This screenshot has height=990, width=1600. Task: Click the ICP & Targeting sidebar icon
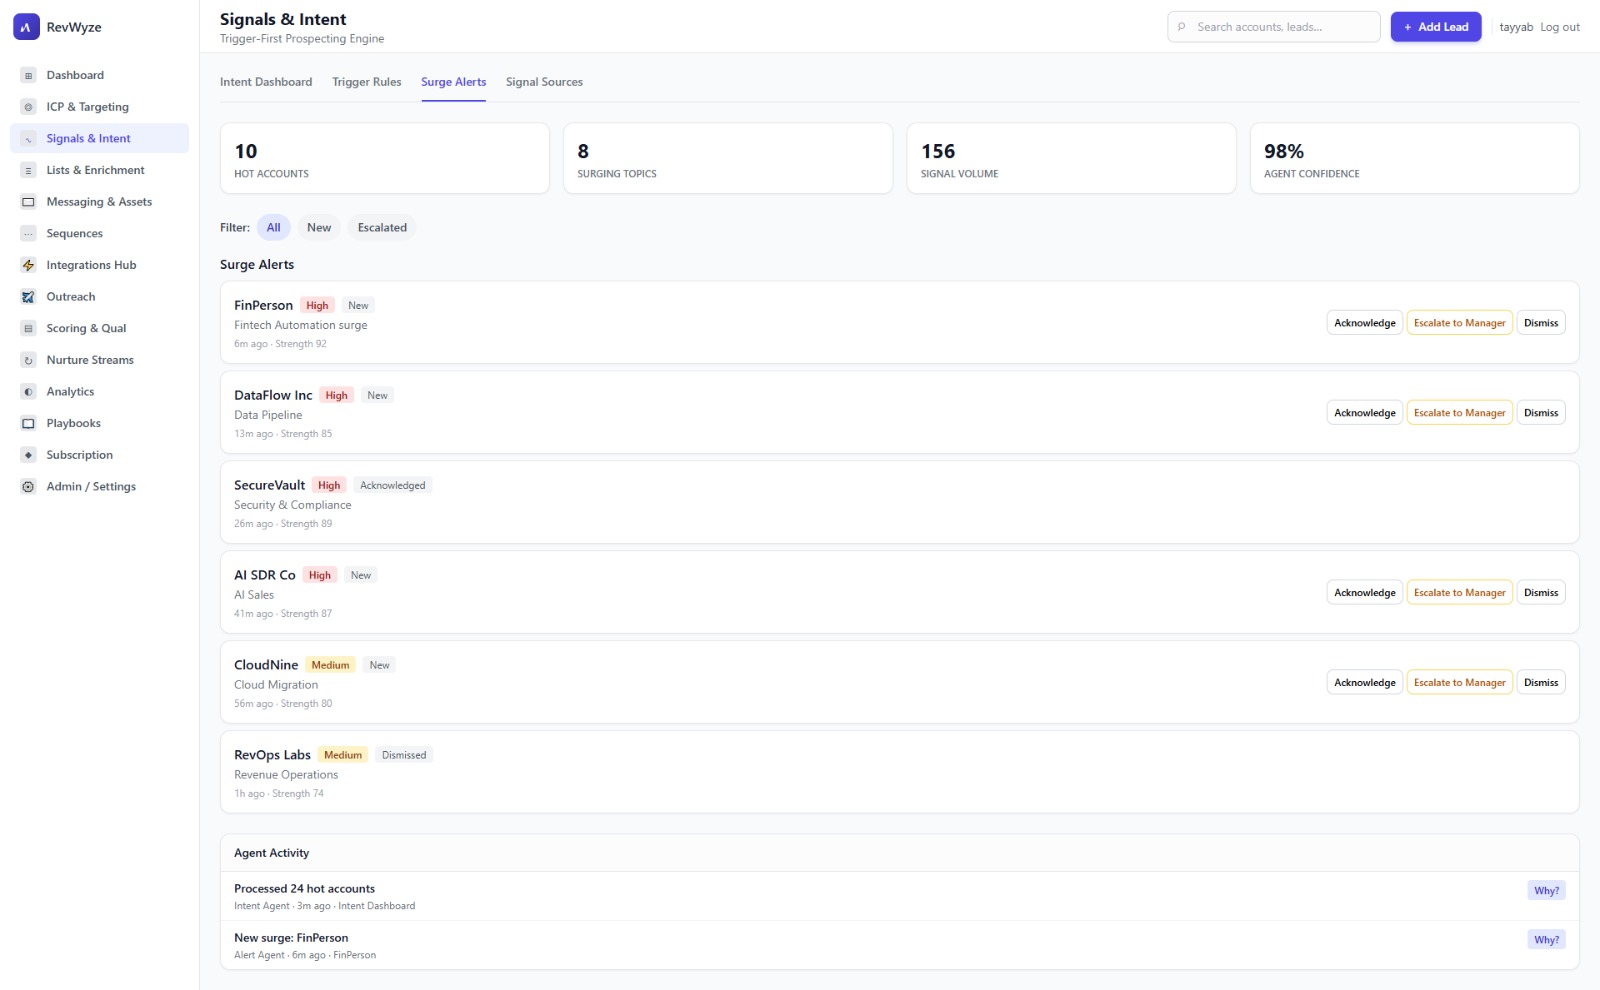(x=28, y=107)
